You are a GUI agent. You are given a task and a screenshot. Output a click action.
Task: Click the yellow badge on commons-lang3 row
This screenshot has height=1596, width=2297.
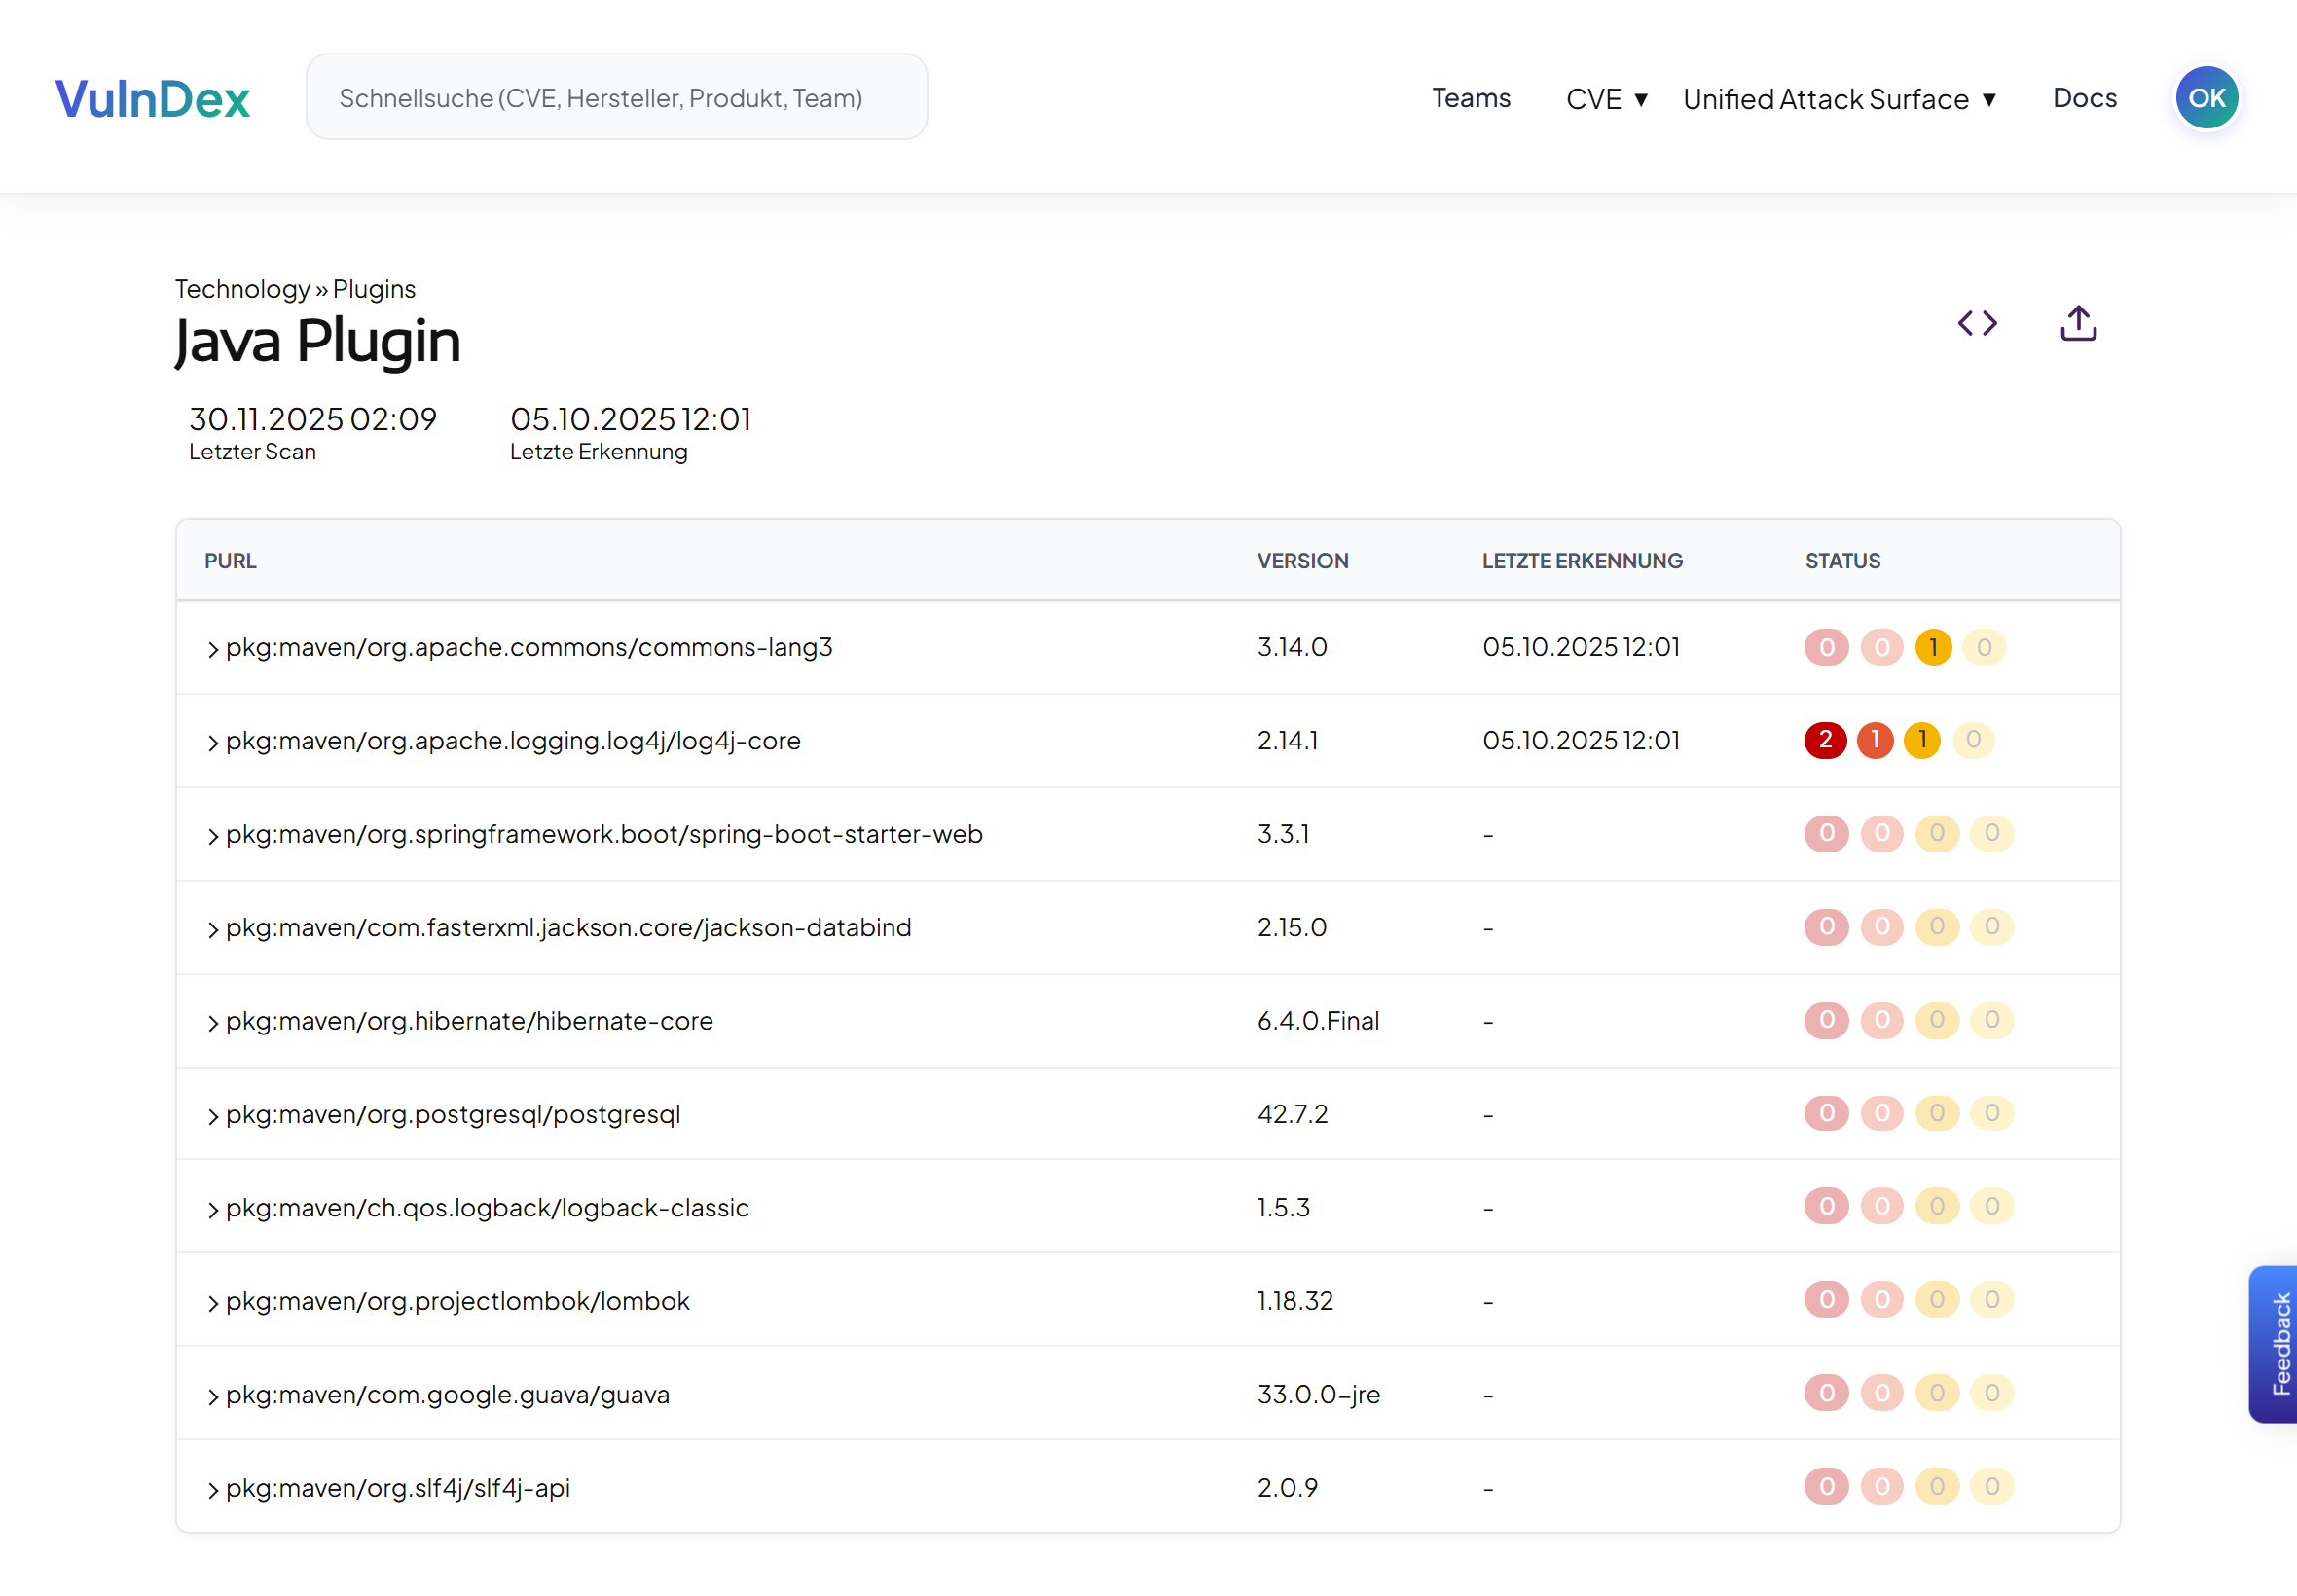[1934, 647]
